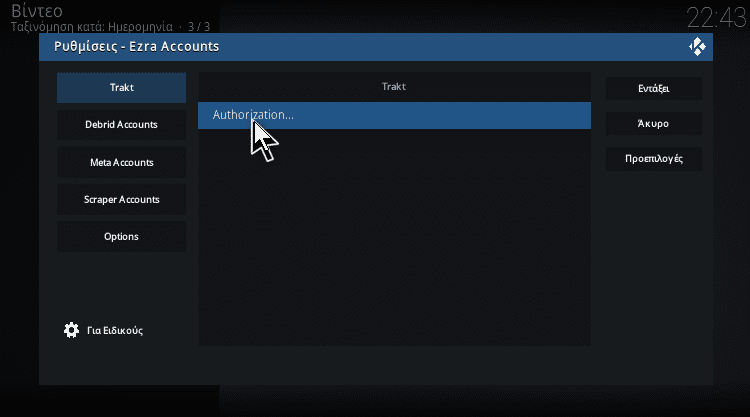Click the gear icon for settings level
Screen dimensions: 750x417
[x=71, y=330]
